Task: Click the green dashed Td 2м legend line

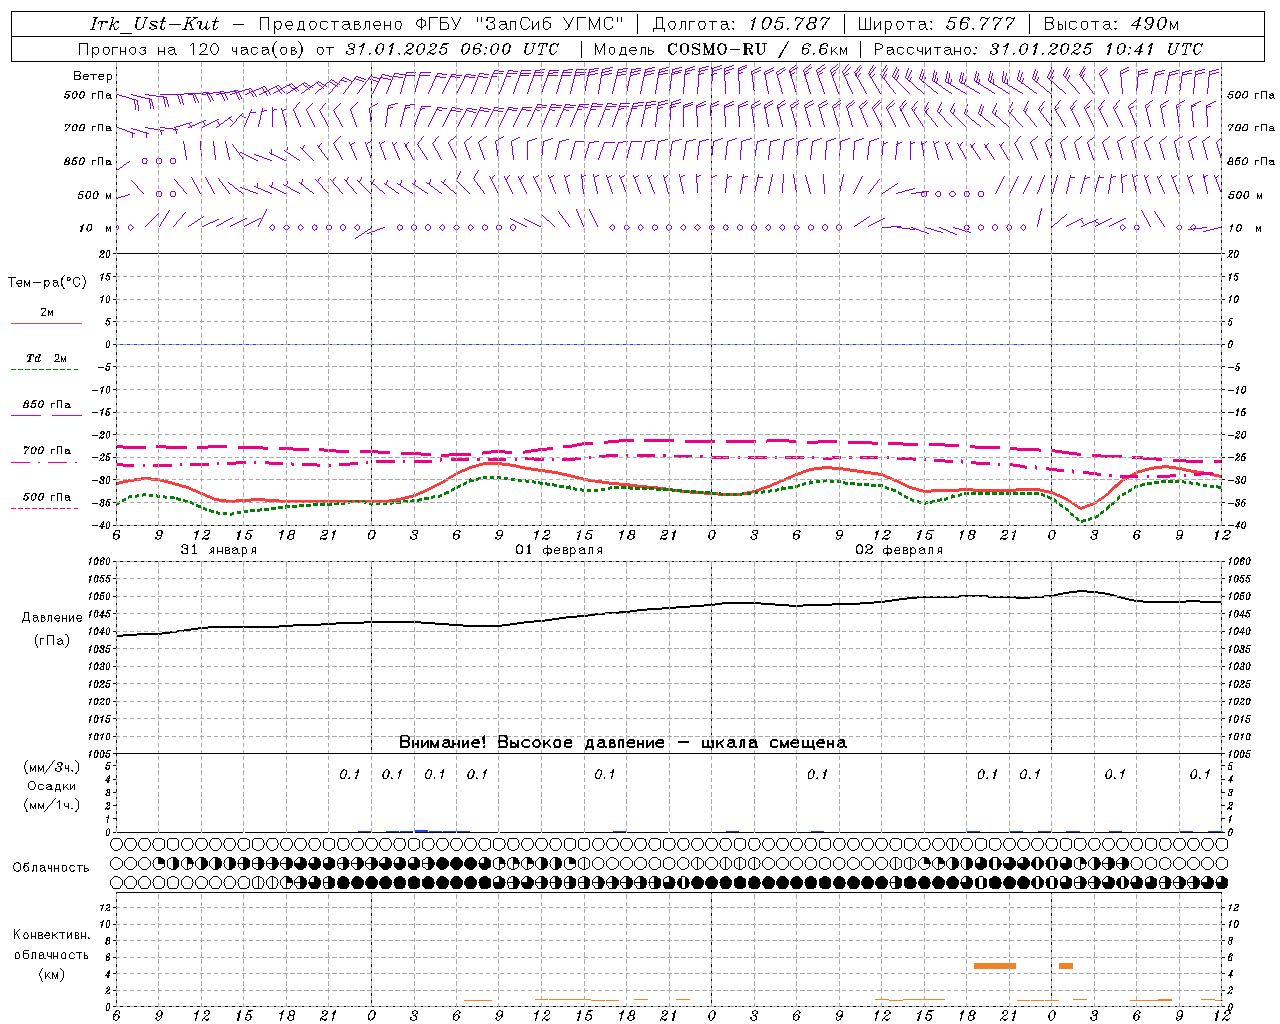Action: (45, 370)
